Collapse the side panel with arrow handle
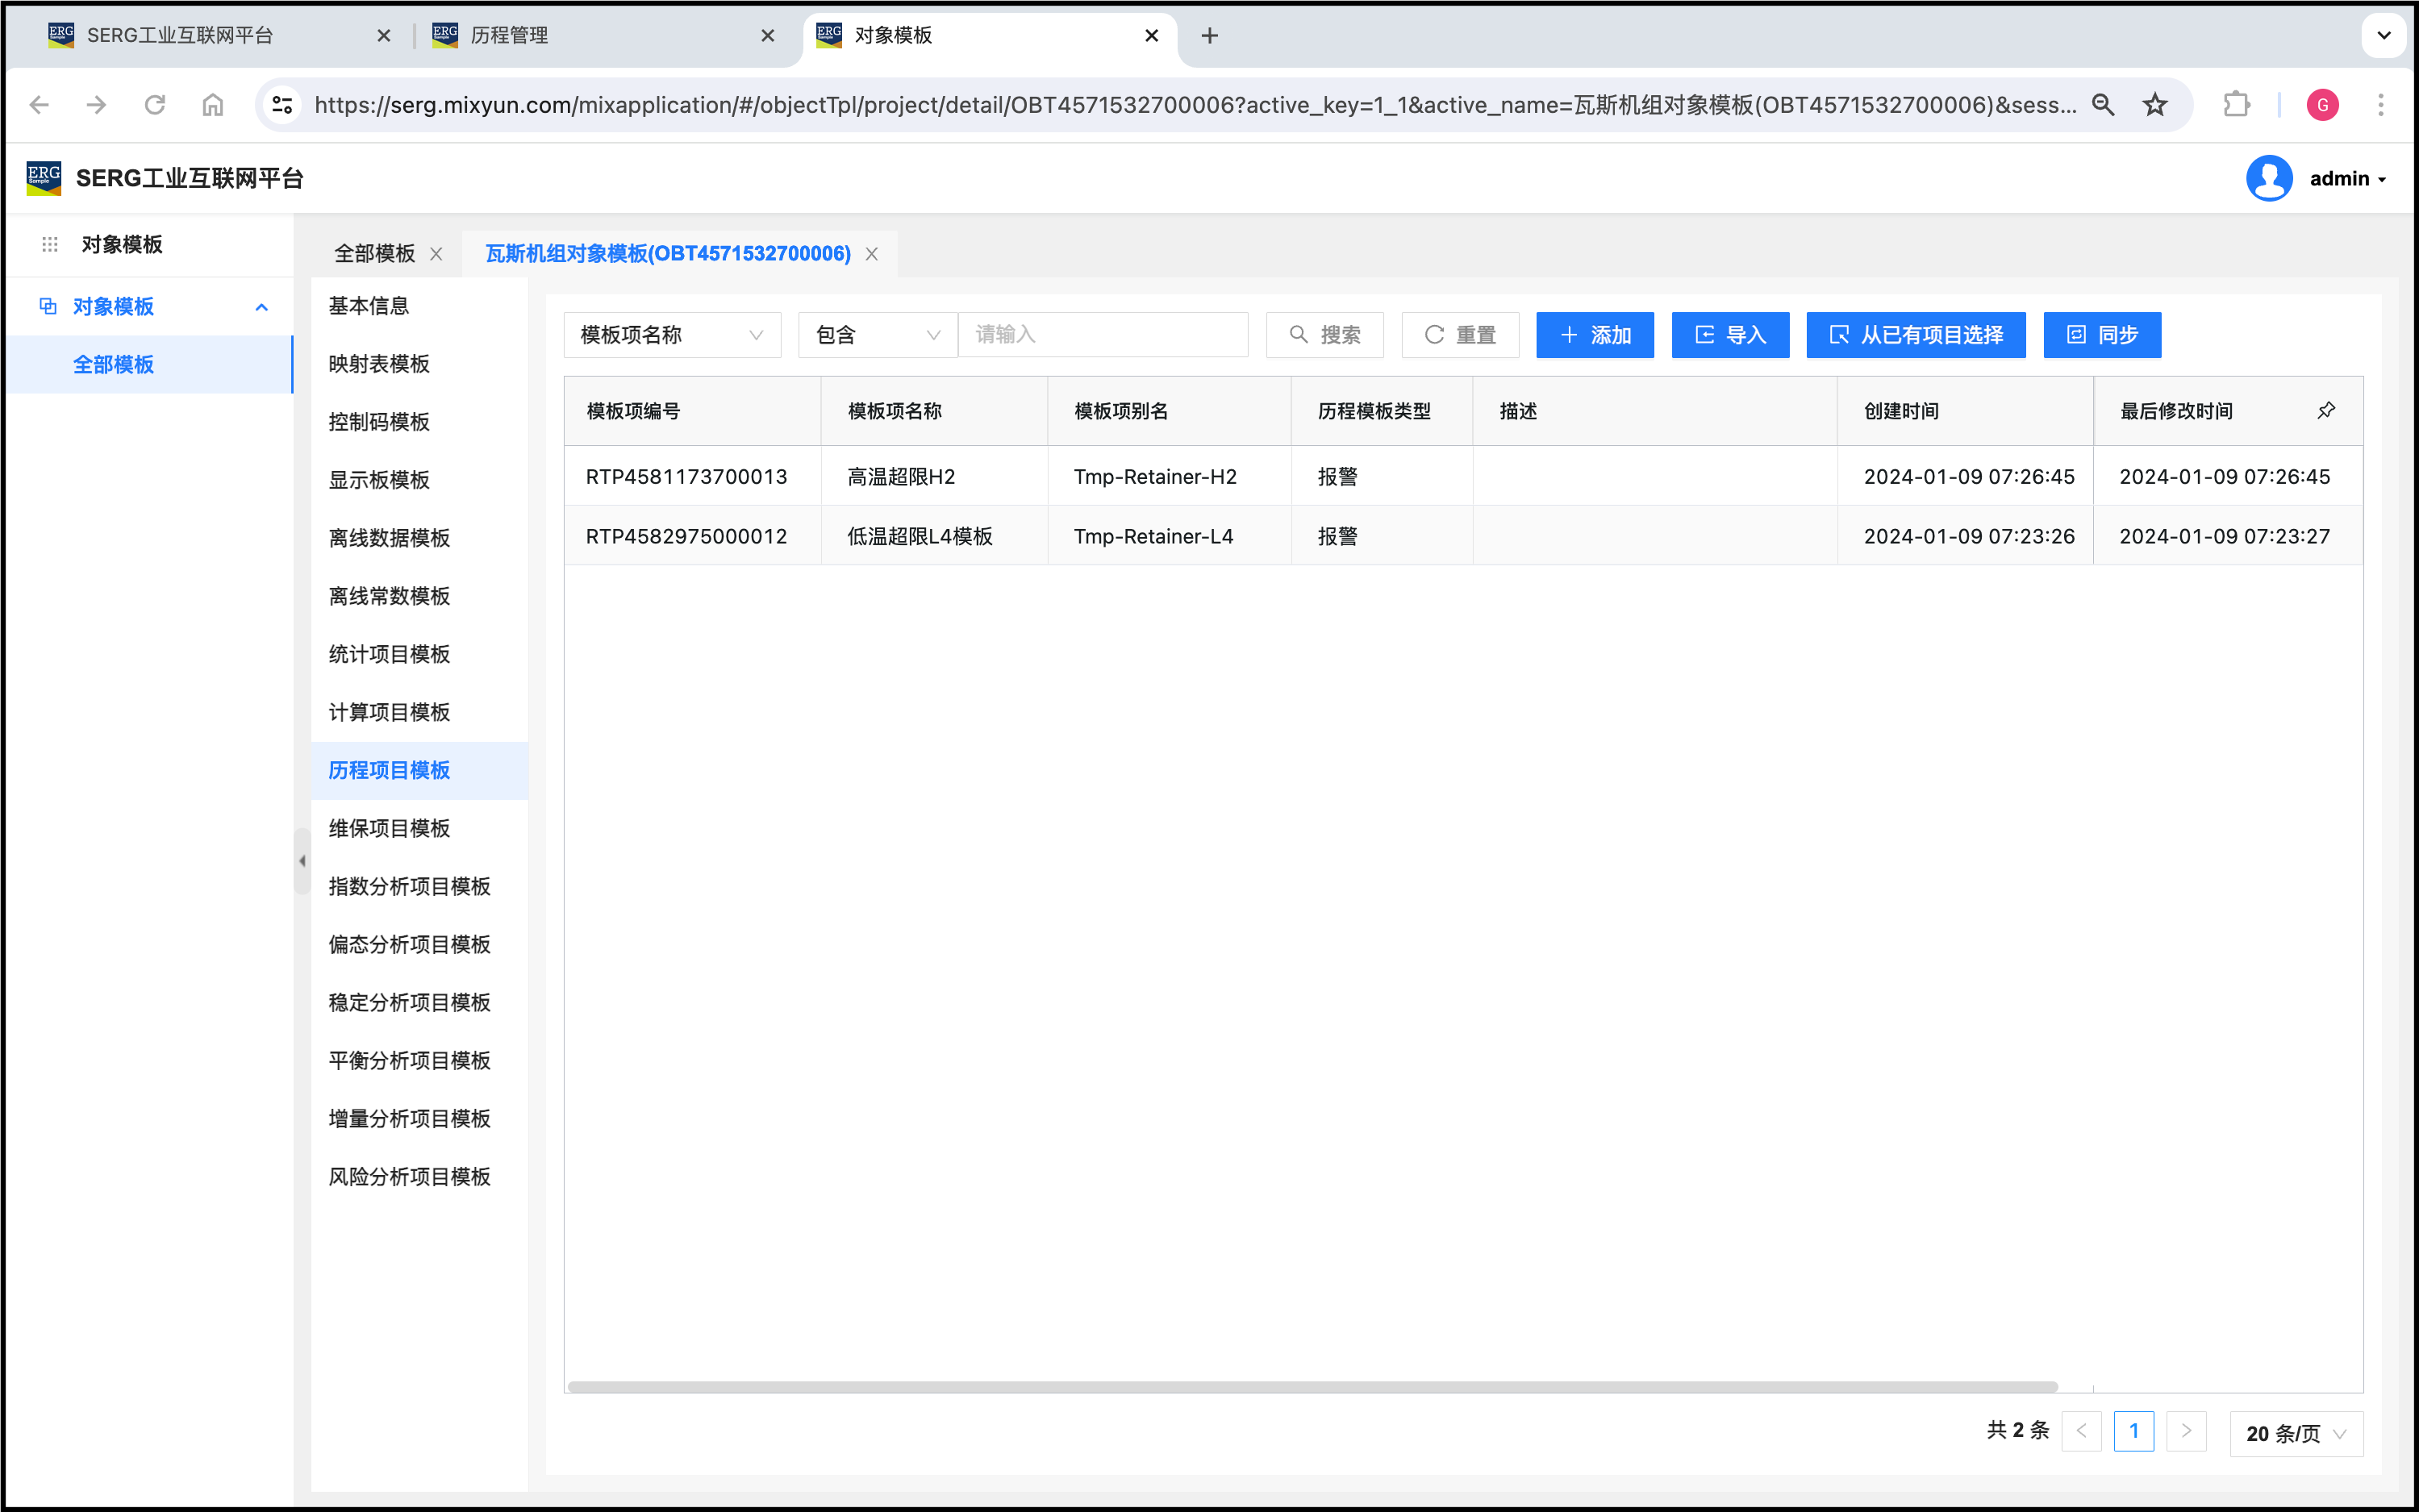Image resolution: width=2419 pixels, height=1512 pixels. 302,861
